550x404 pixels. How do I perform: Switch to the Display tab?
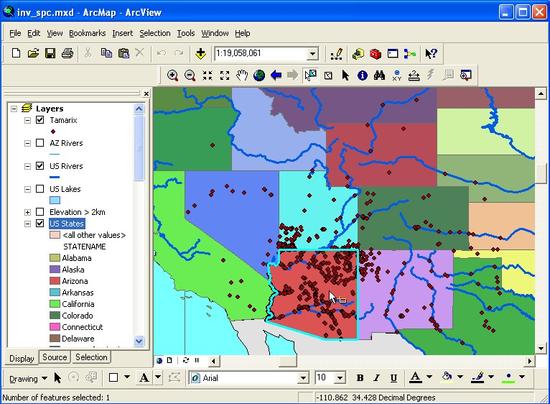[x=21, y=358]
